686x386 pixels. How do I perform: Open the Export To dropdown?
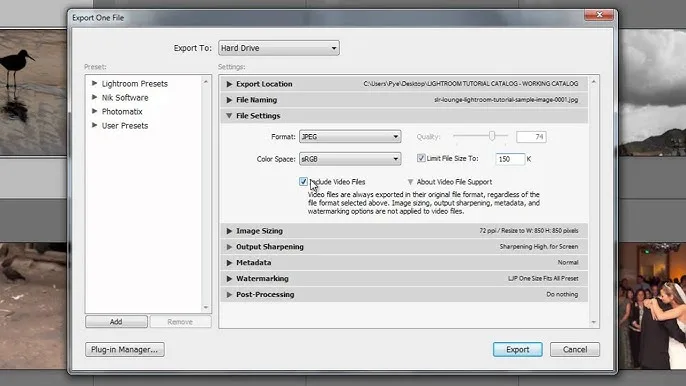click(279, 48)
